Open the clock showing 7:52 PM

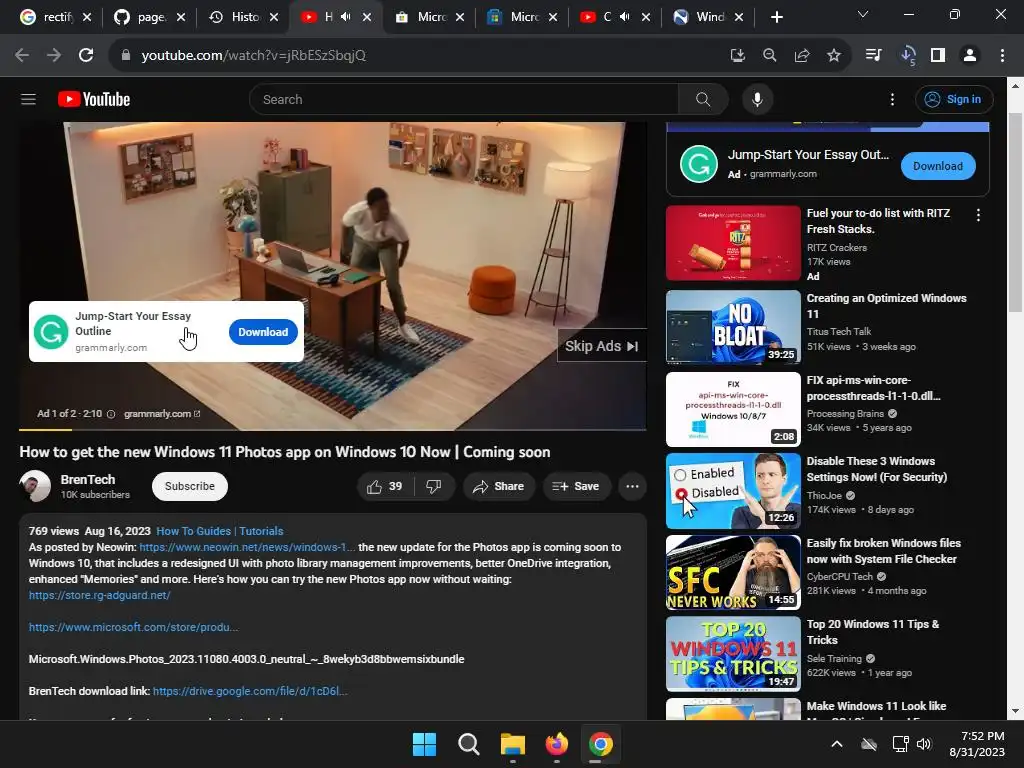click(x=977, y=744)
